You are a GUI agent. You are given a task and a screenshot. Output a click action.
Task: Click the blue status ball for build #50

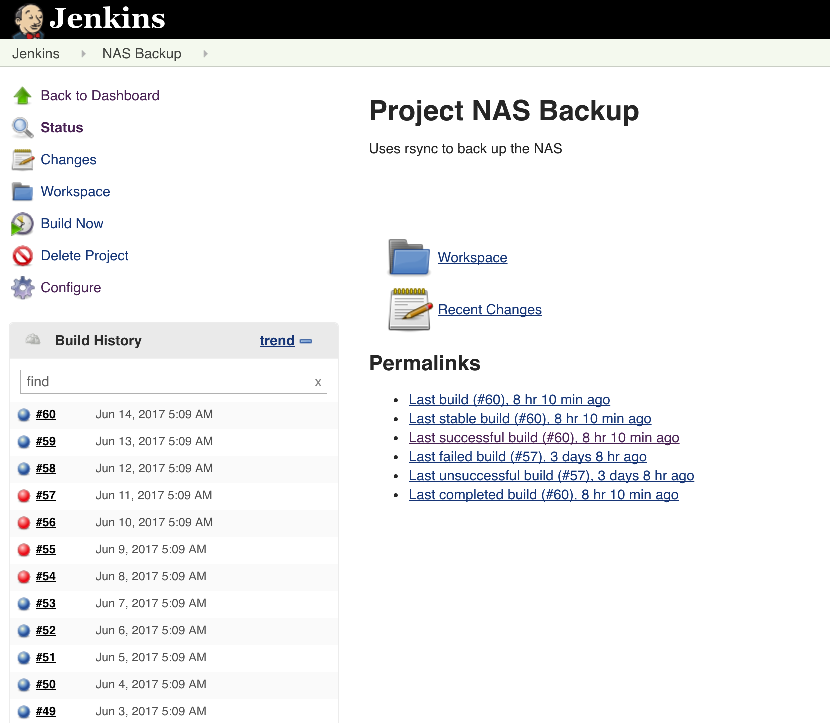click(24, 684)
